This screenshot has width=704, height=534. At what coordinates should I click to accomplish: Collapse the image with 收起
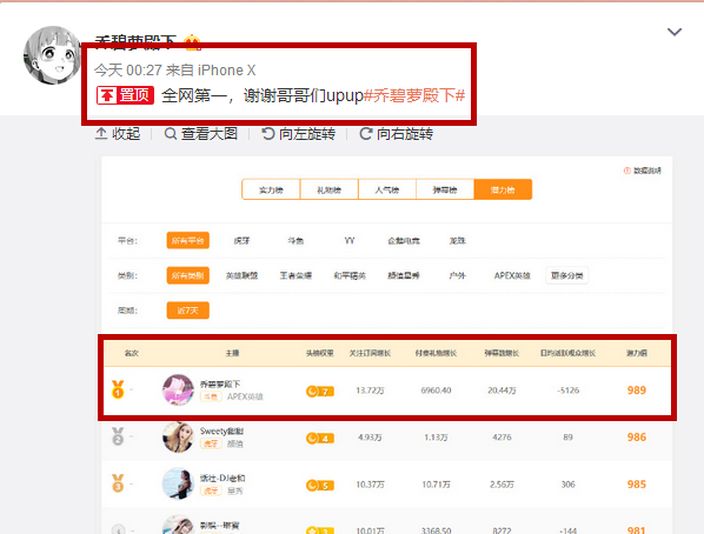pos(118,134)
